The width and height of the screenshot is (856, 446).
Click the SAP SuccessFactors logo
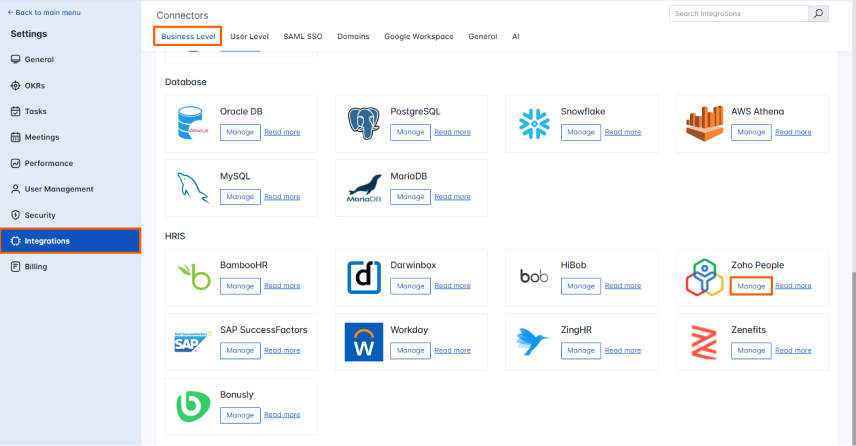(x=193, y=342)
